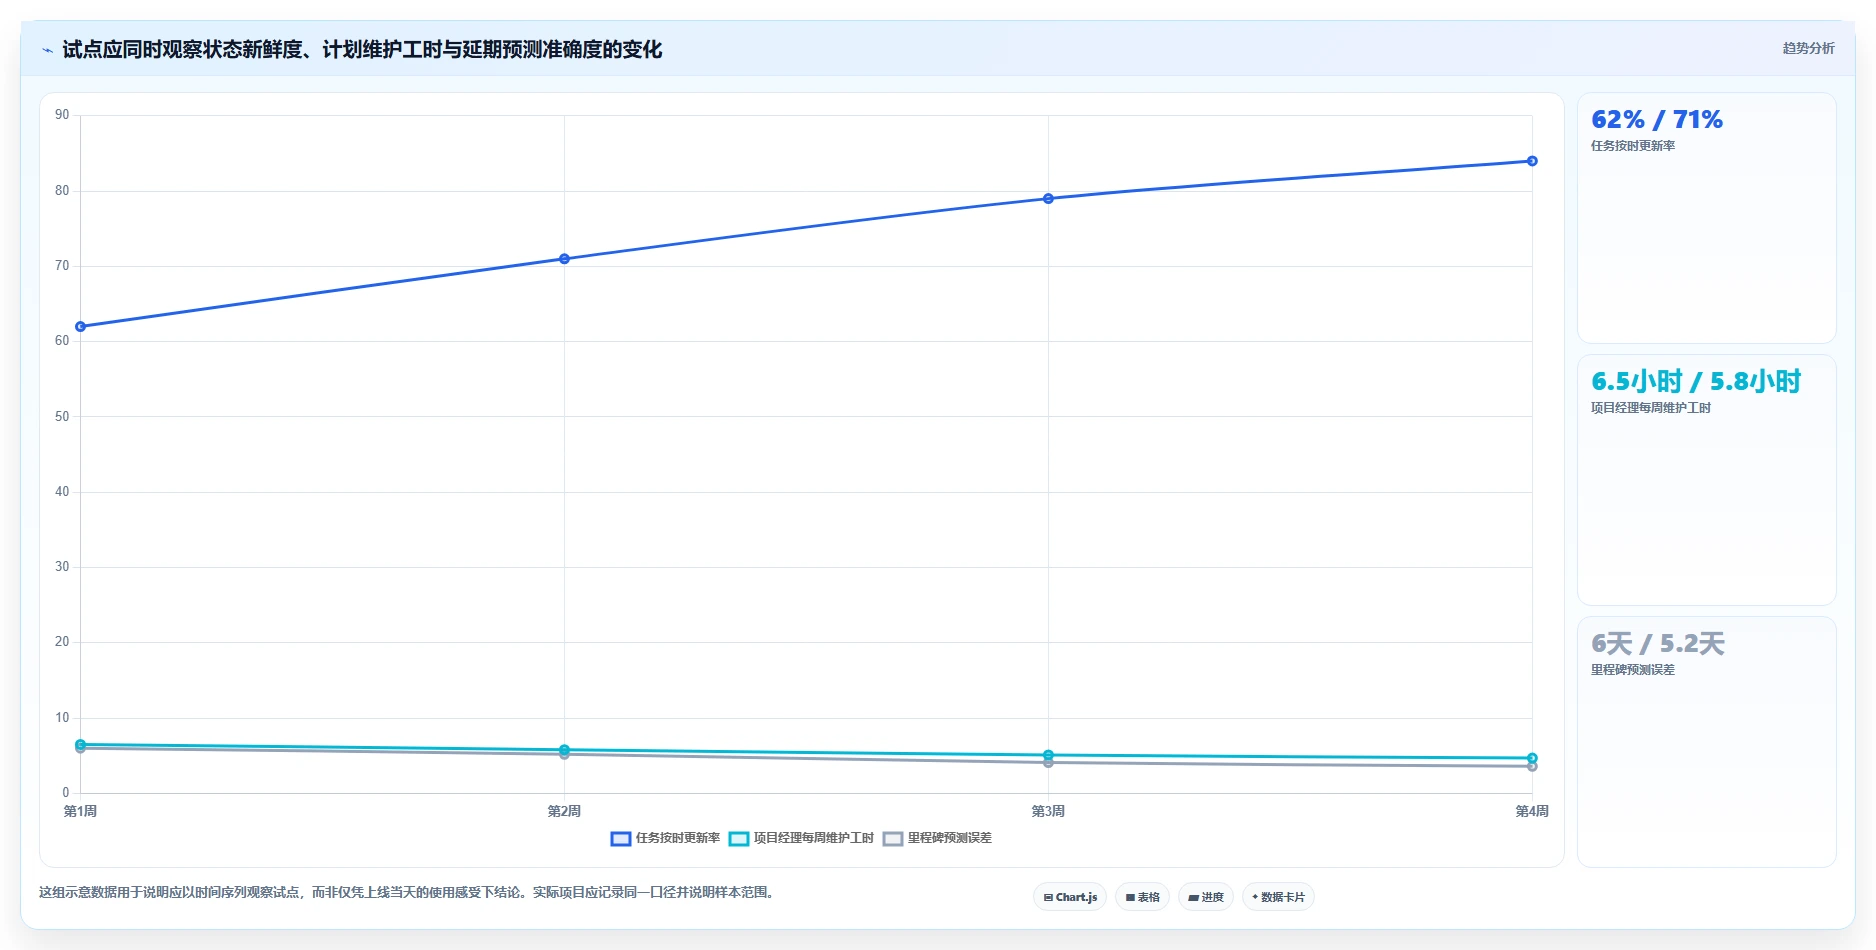Click the 项目经理每周维护工时 card caption
The height and width of the screenshot is (950, 1876).
[x=1651, y=408]
